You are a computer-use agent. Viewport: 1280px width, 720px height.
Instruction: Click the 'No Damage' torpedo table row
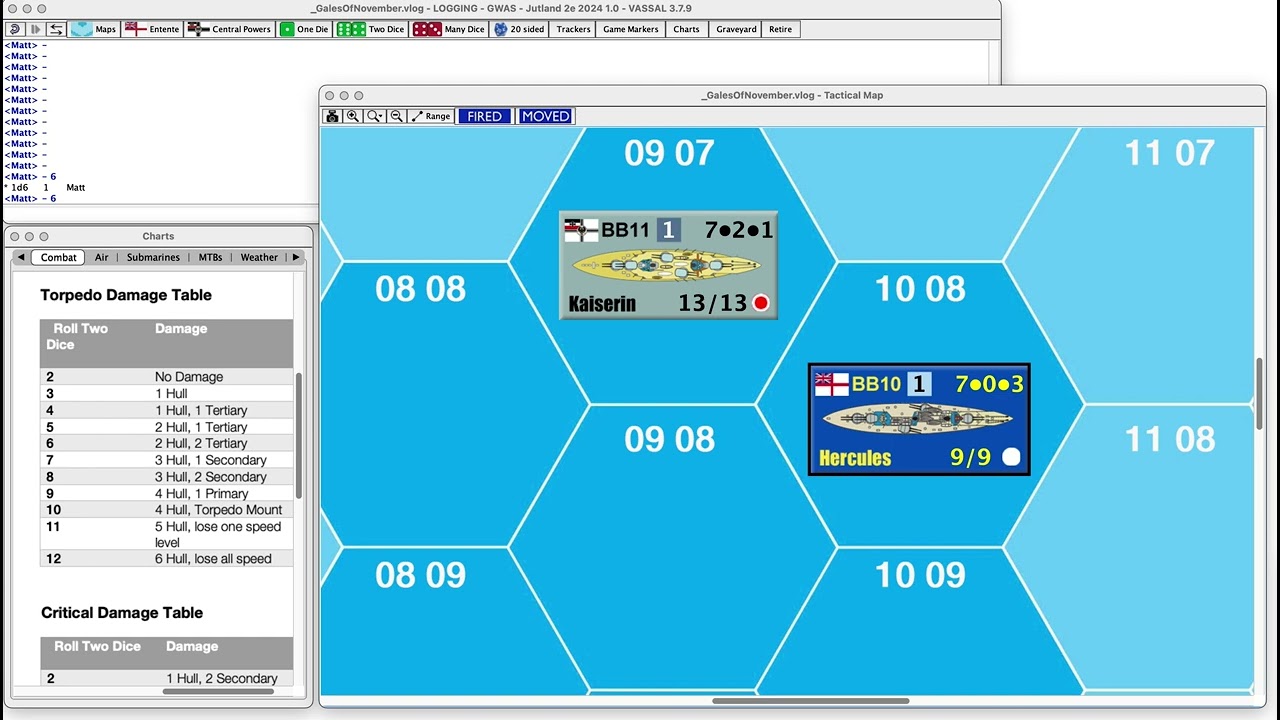pyautogui.click(x=166, y=377)
